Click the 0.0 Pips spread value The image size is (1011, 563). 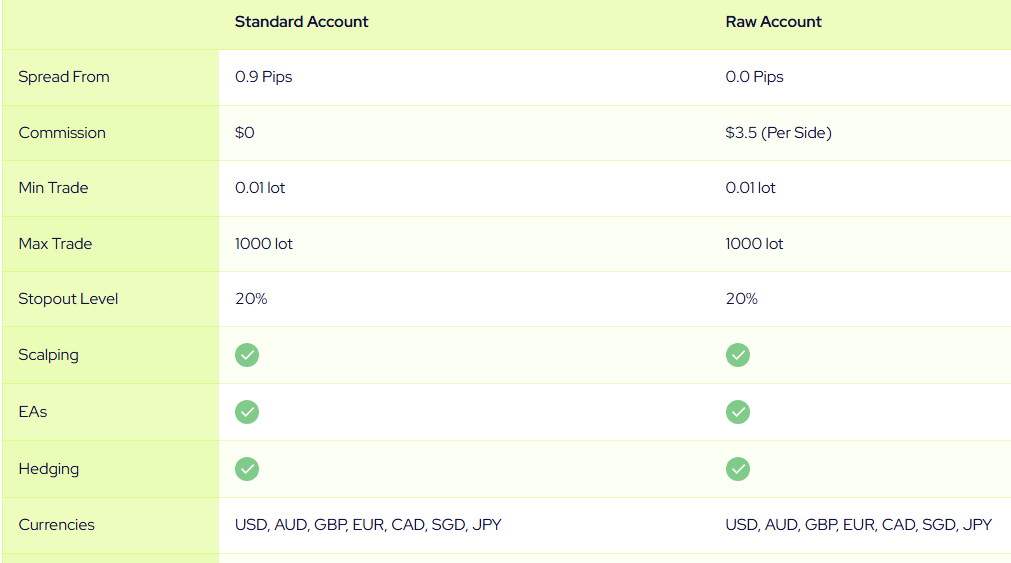tap(754, 77)
